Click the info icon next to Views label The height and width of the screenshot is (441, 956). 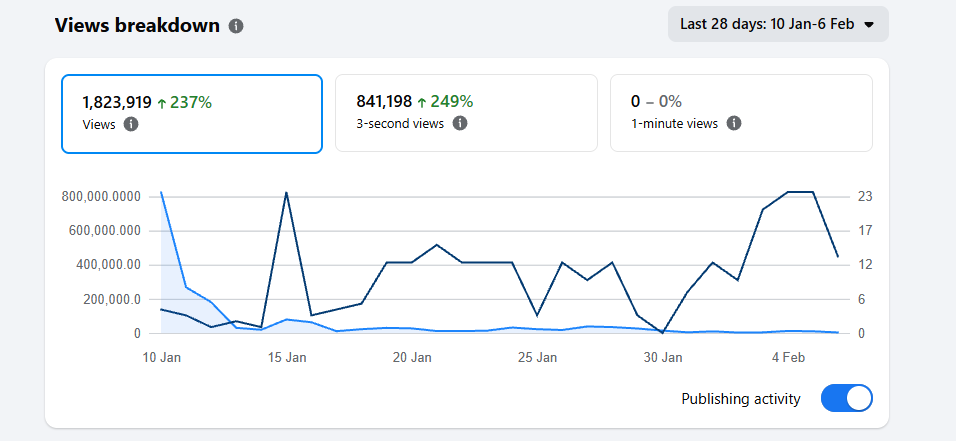[x=131, y=124]
